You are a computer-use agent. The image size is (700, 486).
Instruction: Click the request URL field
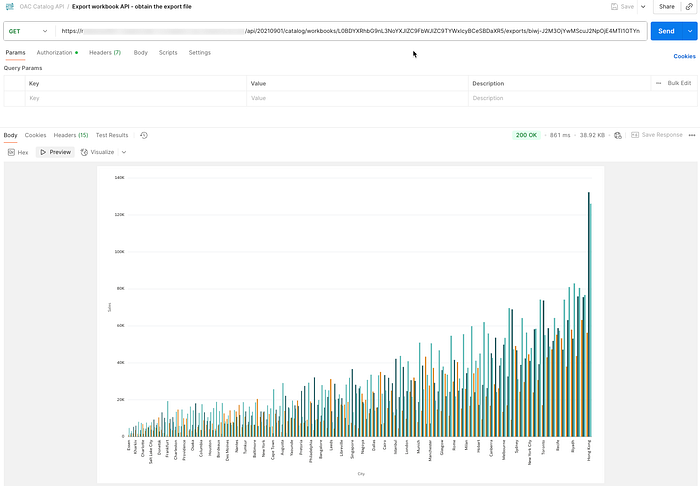pyautogui.click(x=351, y=31)
